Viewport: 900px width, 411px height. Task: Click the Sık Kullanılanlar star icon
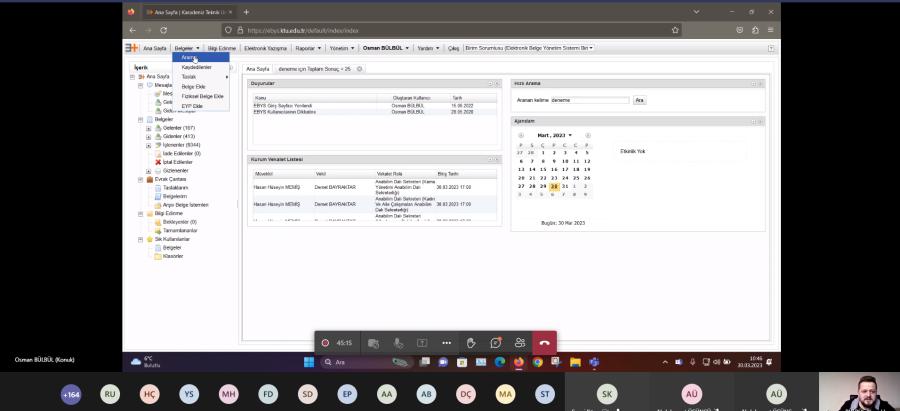coord(150,239)
